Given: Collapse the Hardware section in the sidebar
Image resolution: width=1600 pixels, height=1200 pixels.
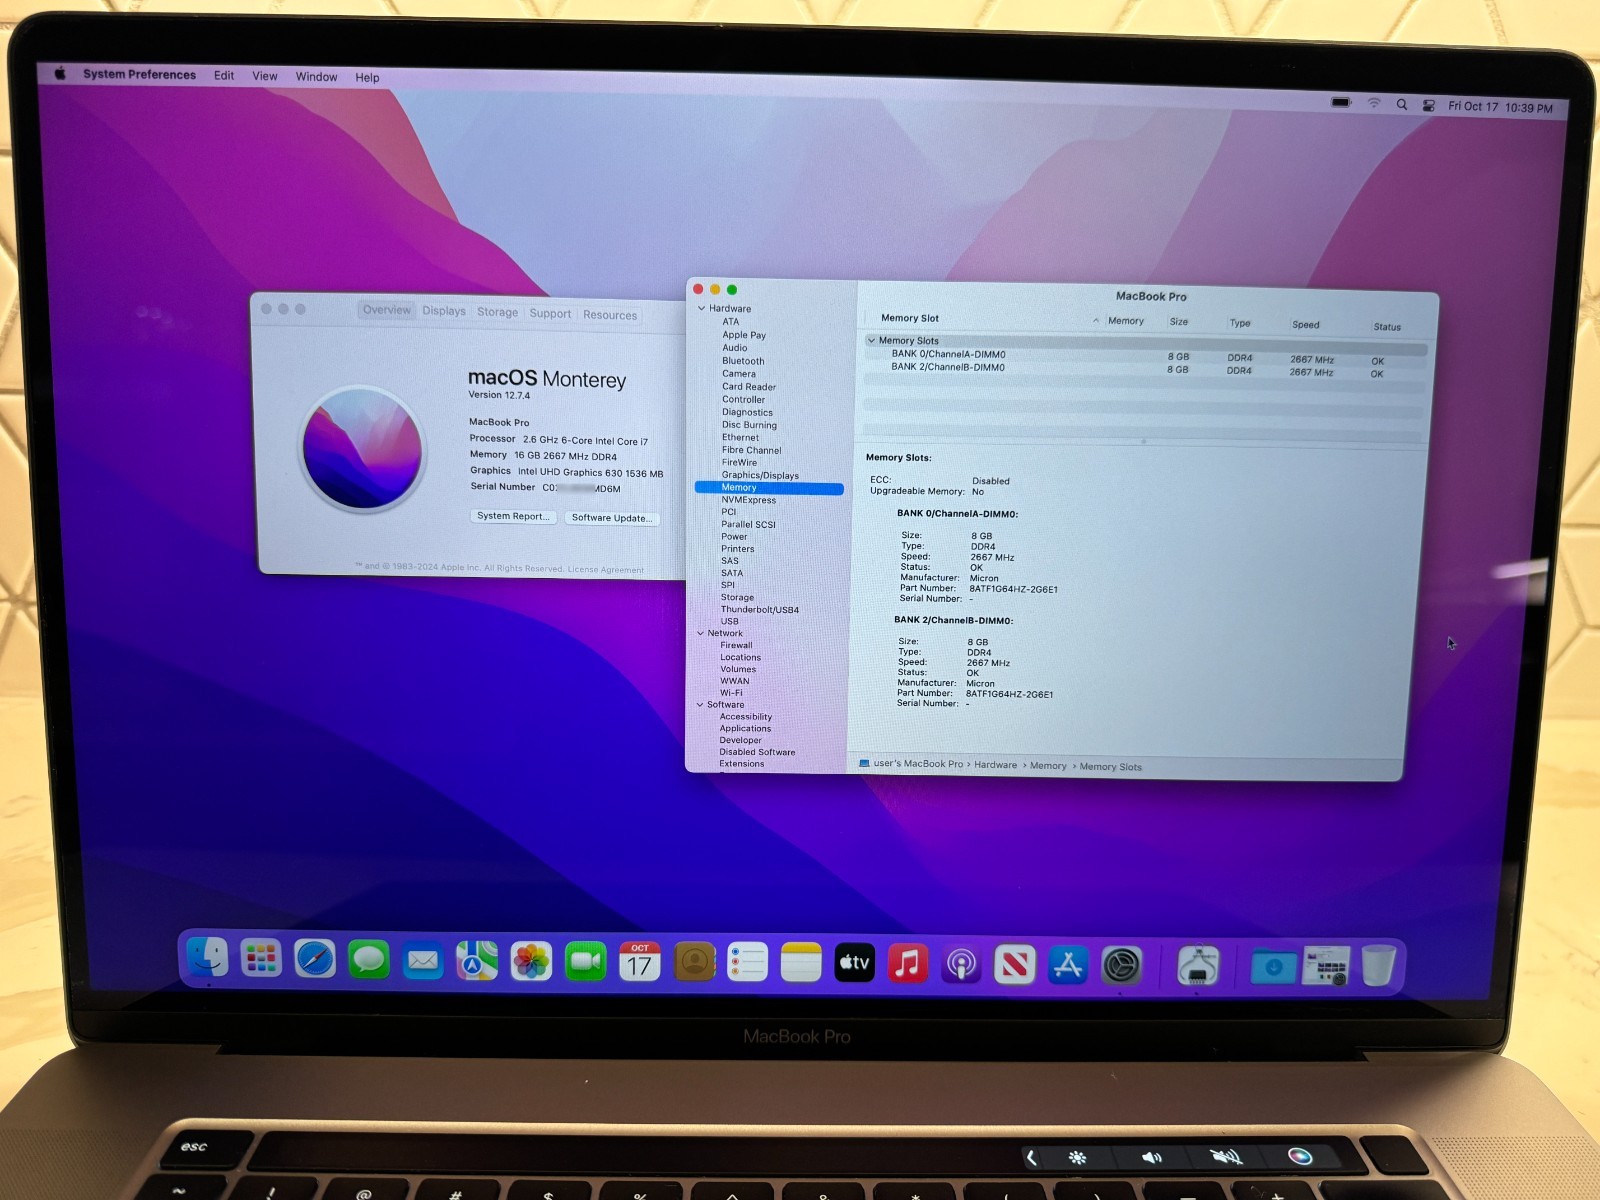Looking at the screenshot, I should point(702,308).
